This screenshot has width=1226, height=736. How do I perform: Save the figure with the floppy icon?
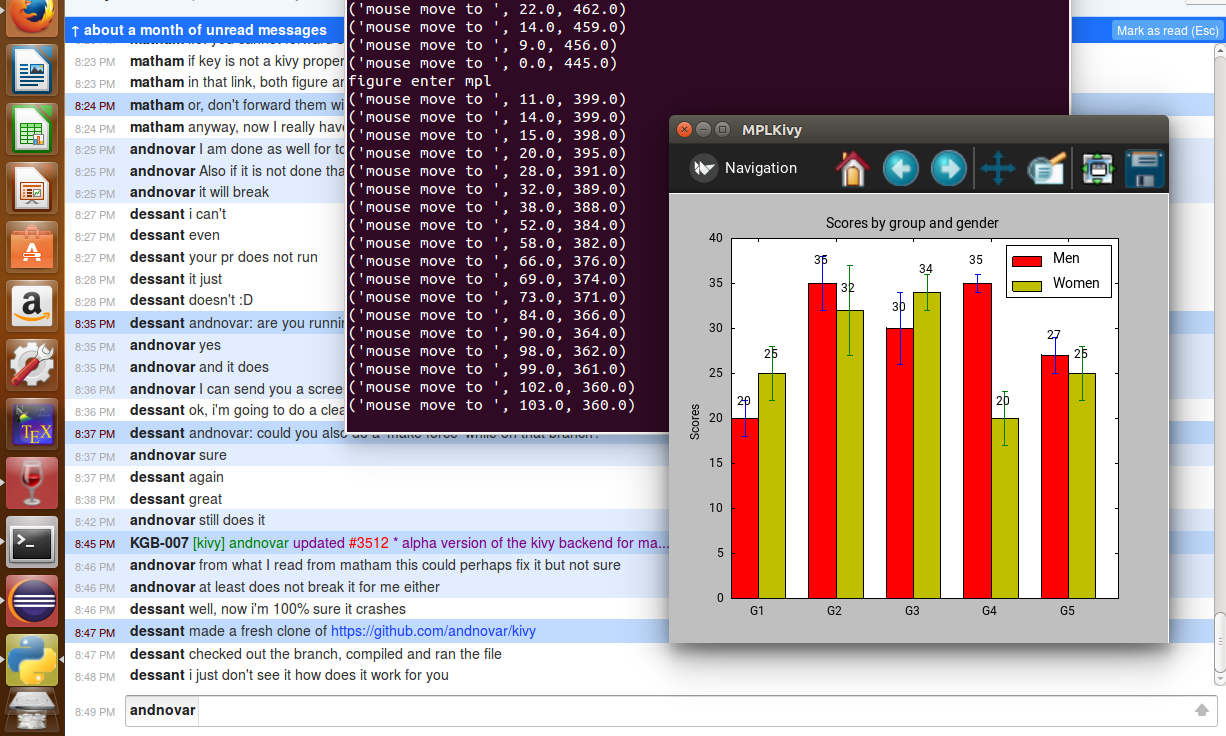tap(1145, 168)
